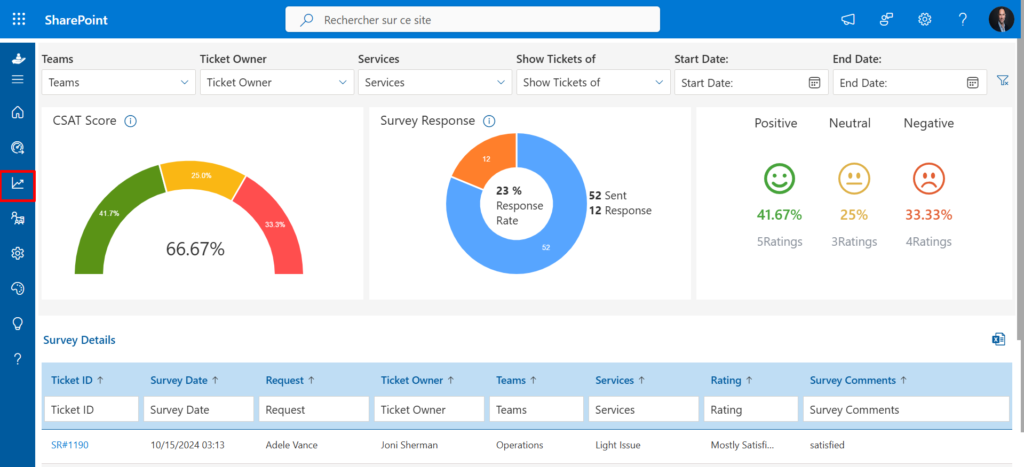The width and height of the screenshot is (1024, 467).
Task: Open the Home icon in sidebar
Action: click(18, 112)
